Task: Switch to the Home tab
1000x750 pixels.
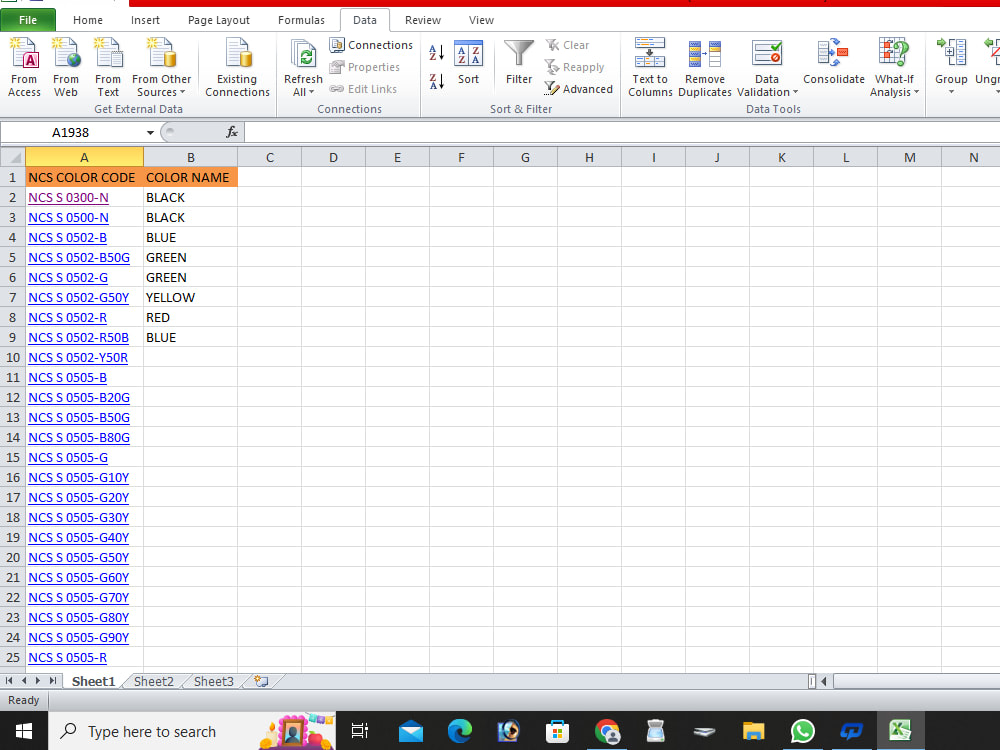Action: tap(87, 20)
